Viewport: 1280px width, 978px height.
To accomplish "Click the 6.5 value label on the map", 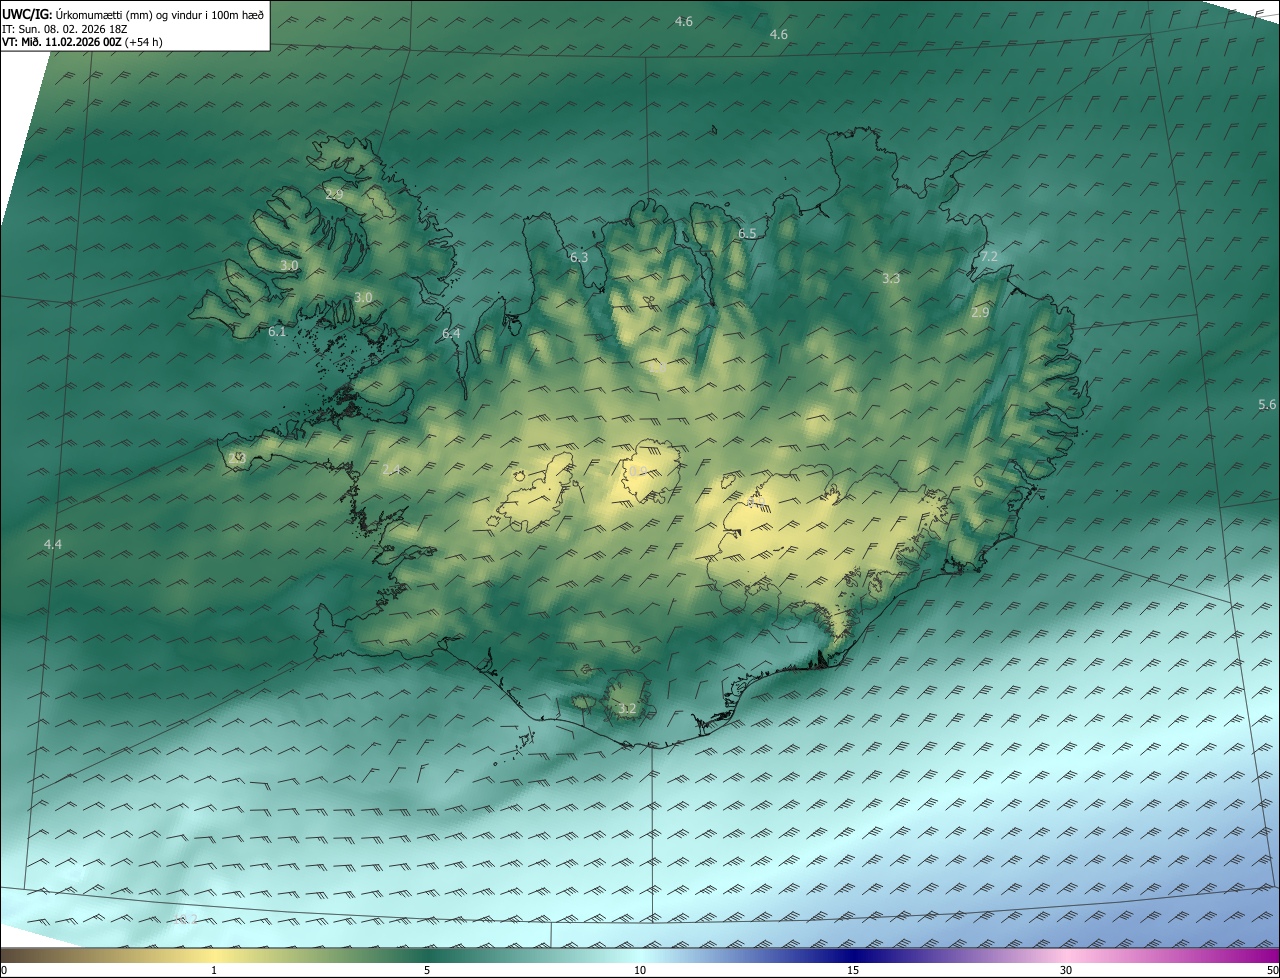I will [747, 234].
